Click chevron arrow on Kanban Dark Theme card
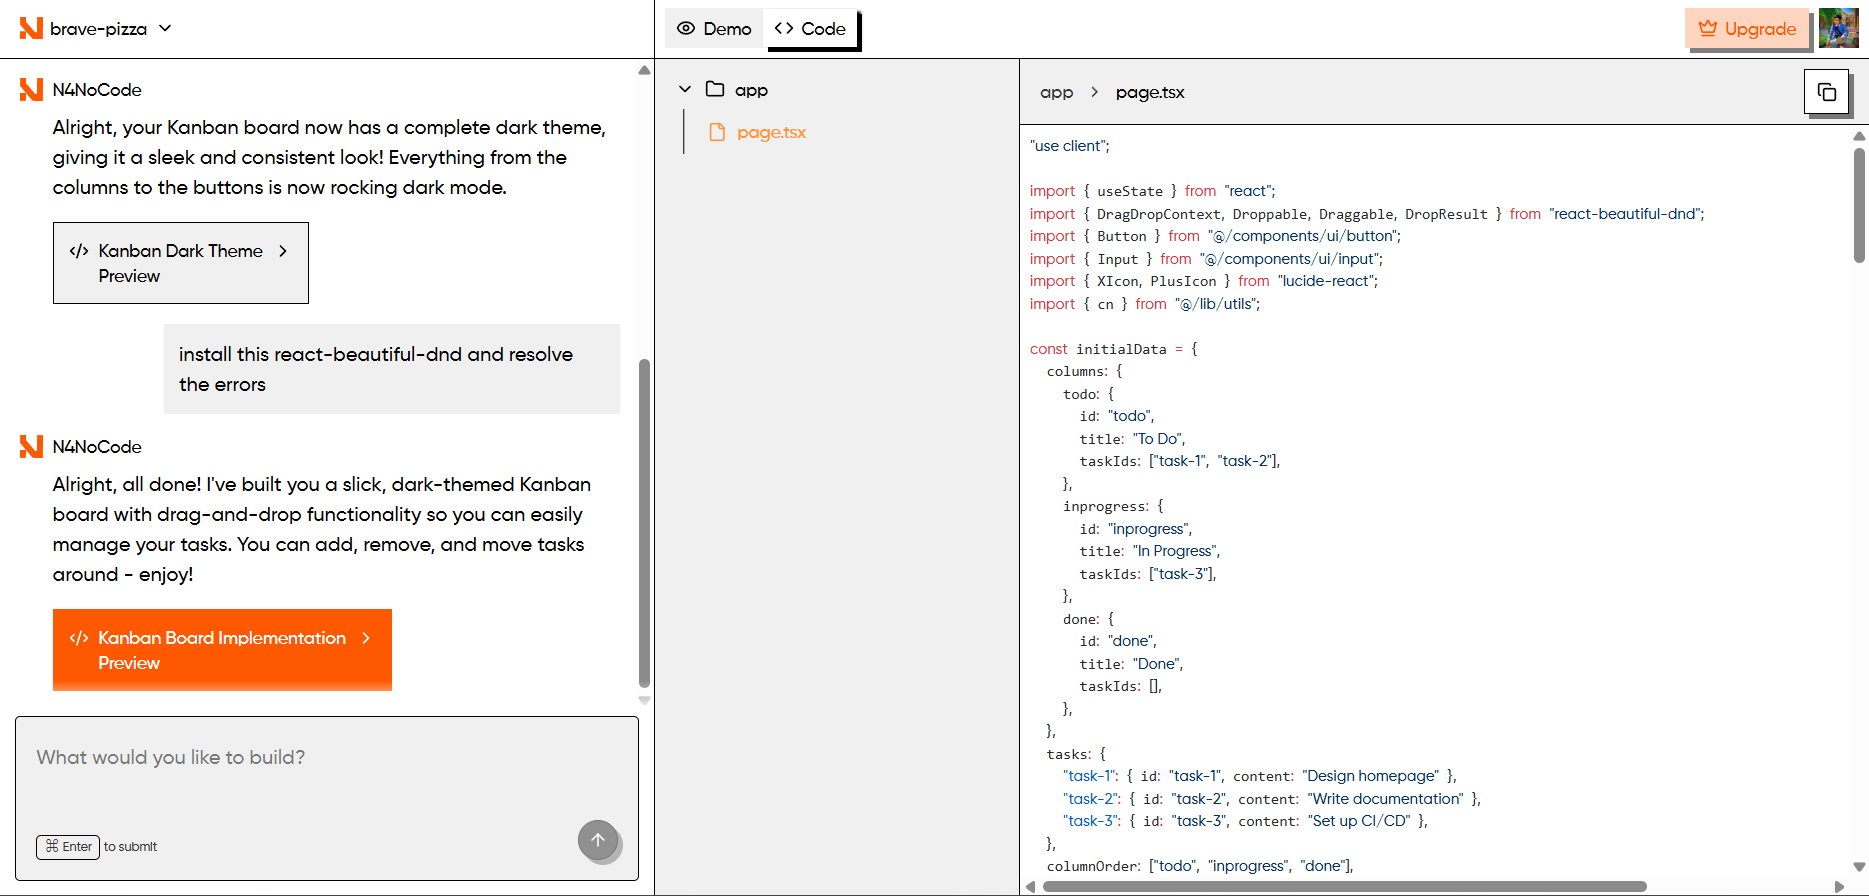Viewport: 1869px width, 896px height. (283, 251)
